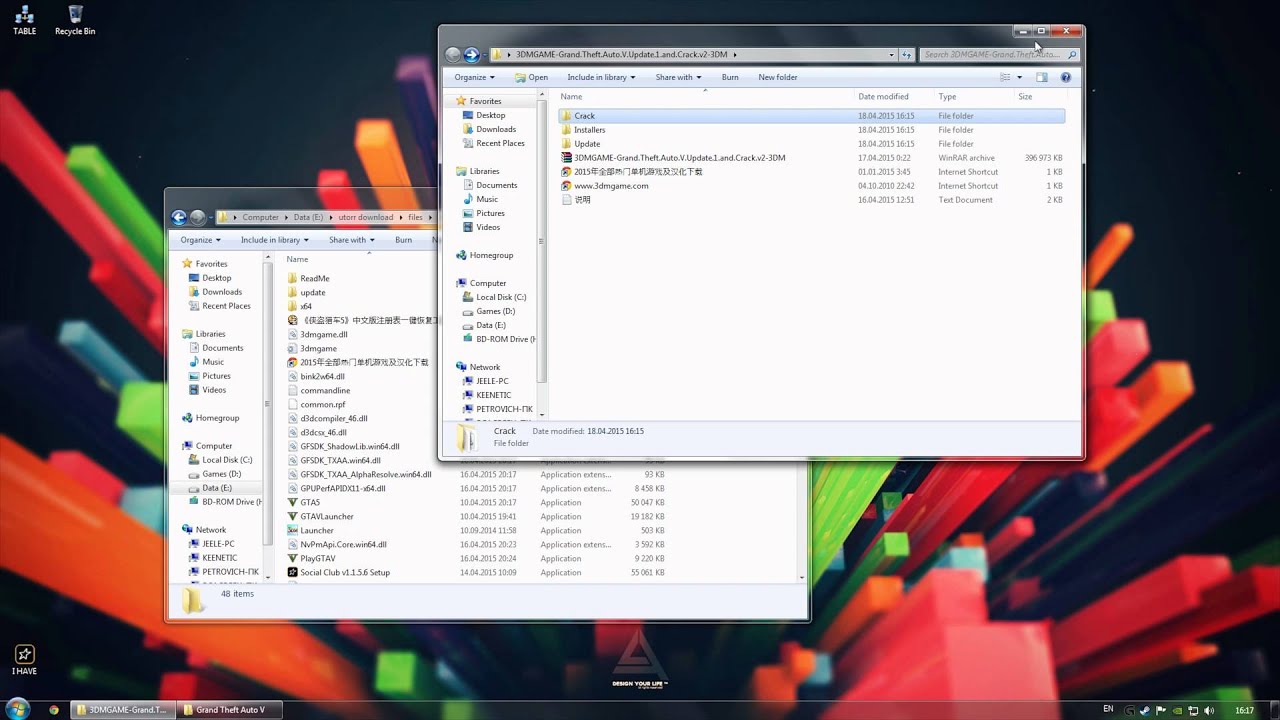This screenshot has height=720, width=1280.
Task: Click the Data (E:) breadcrumb in the rear window
Action: pos(308,217)
